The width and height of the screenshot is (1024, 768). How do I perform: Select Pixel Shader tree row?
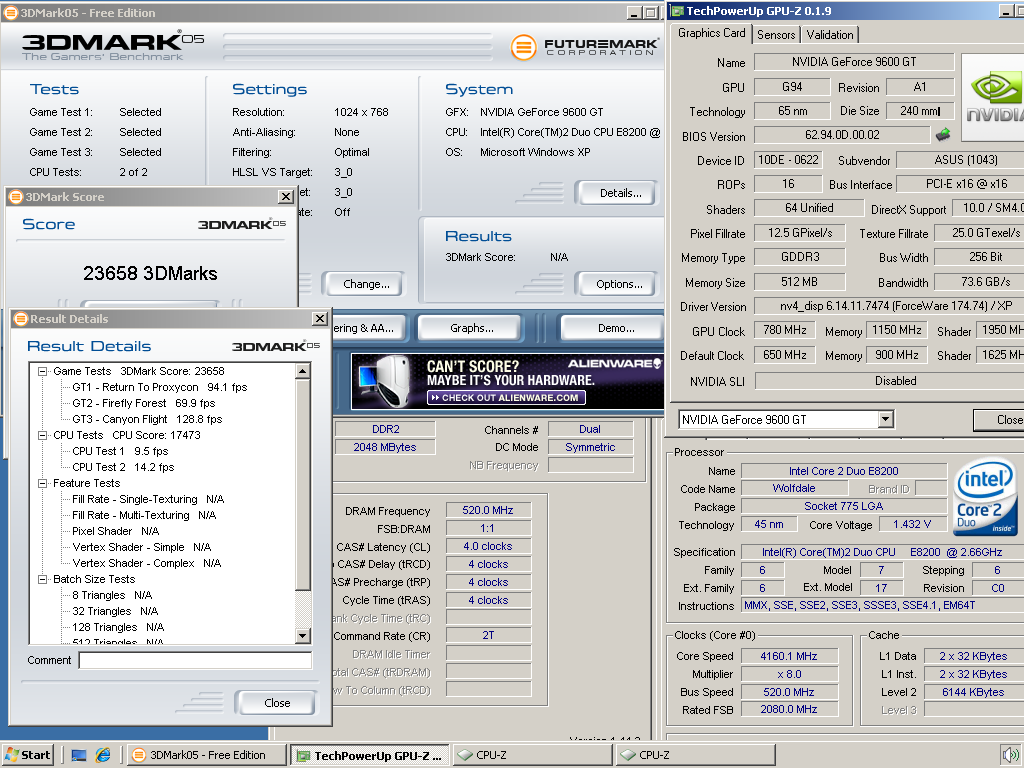point(116,531)
